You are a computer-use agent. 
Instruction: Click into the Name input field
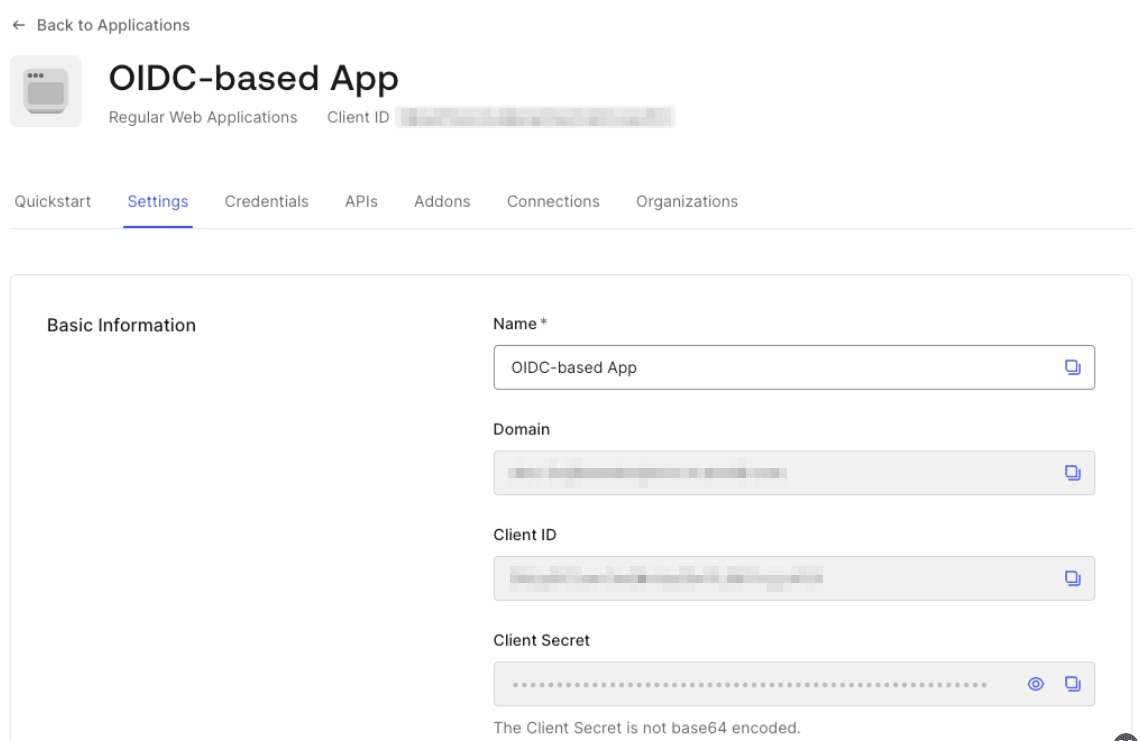coord(770,367)
